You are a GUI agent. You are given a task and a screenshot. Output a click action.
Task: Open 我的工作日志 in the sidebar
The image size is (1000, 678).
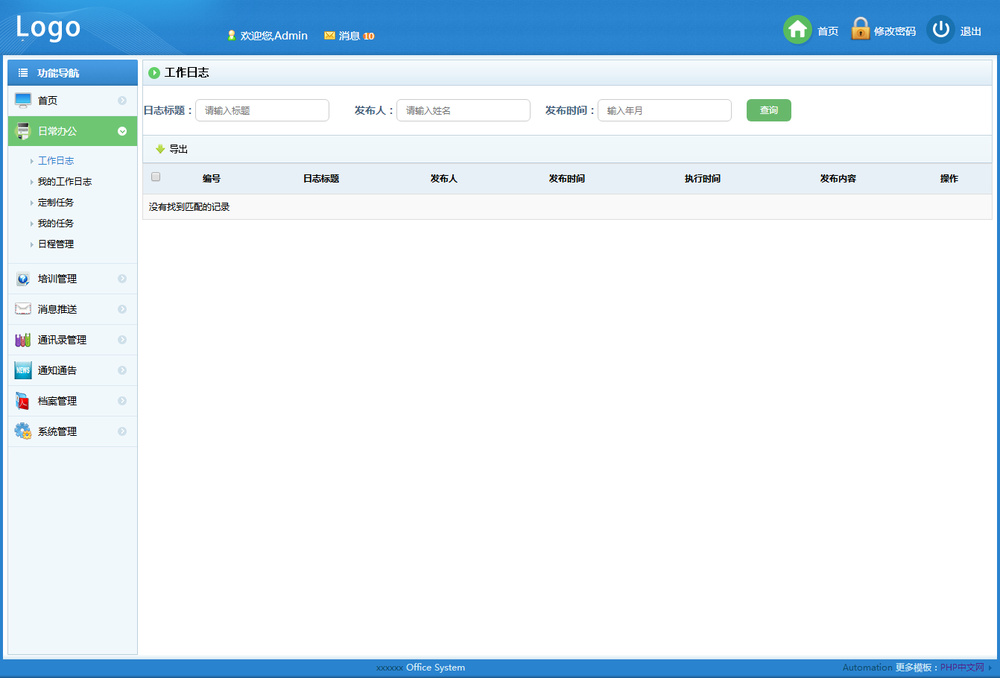pos(65,182)
